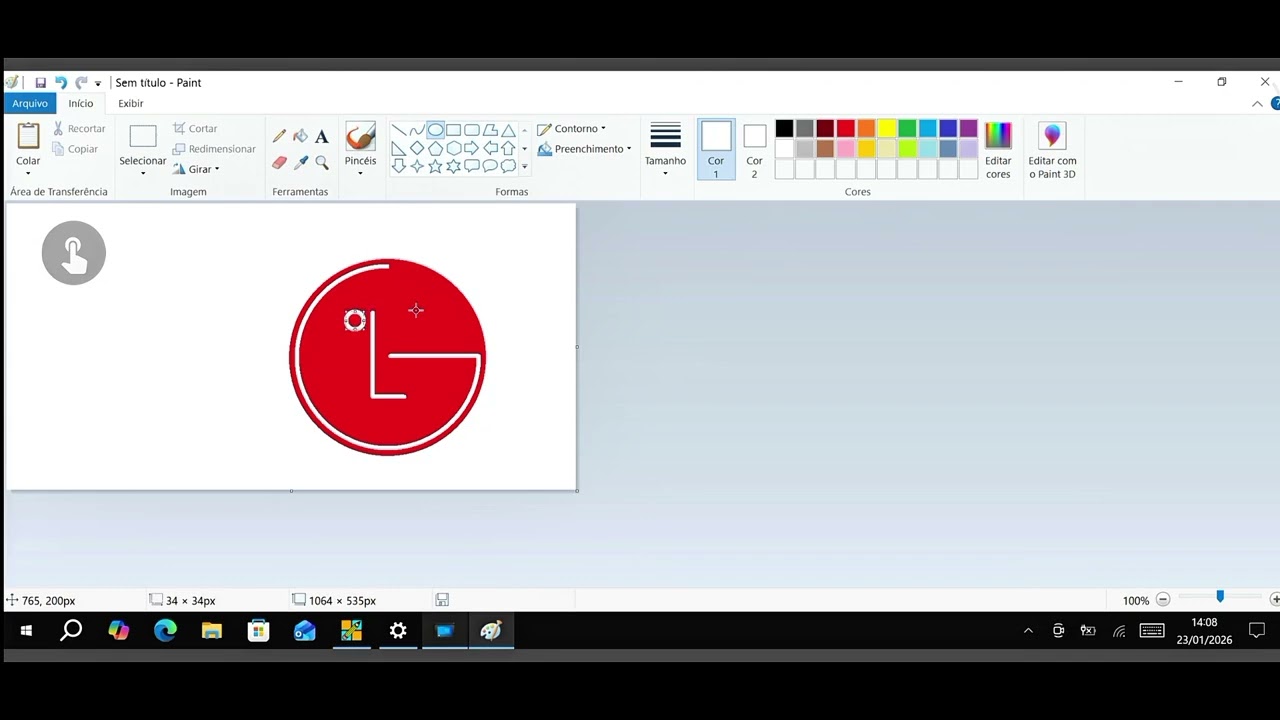Click the Undo arrow in title bar

pos(61,83)
